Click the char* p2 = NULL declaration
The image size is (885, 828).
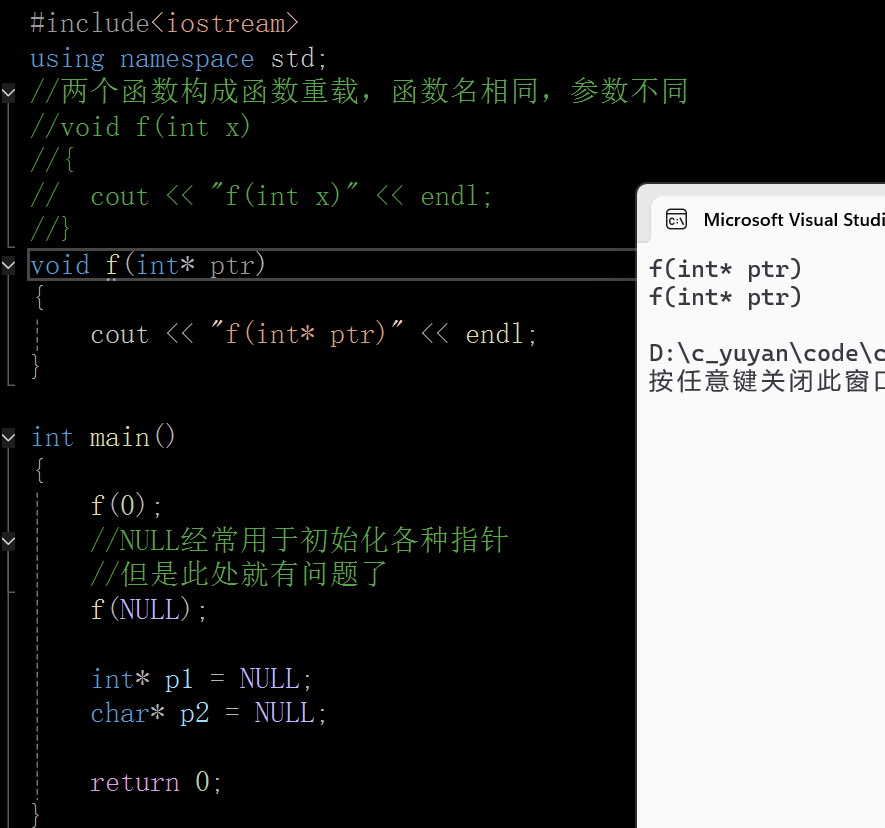(x=209, y=713)
